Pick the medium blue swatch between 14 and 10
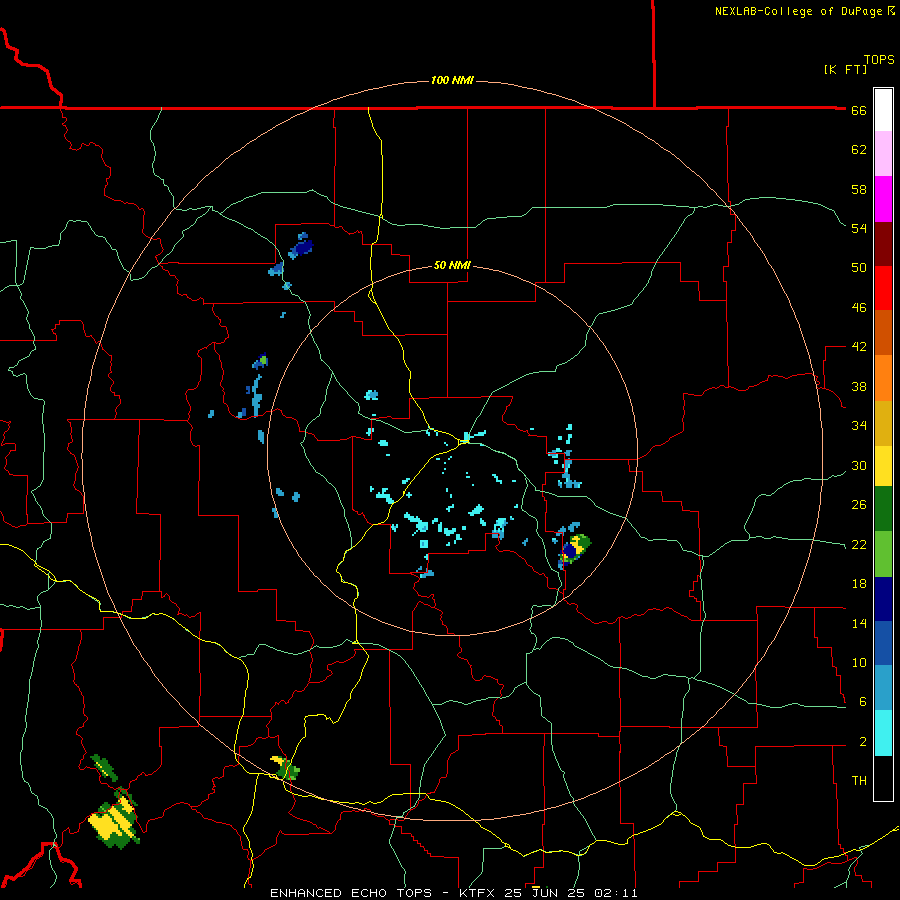The height and width of the screenshot is (900, 900). (x=883, y=643)
